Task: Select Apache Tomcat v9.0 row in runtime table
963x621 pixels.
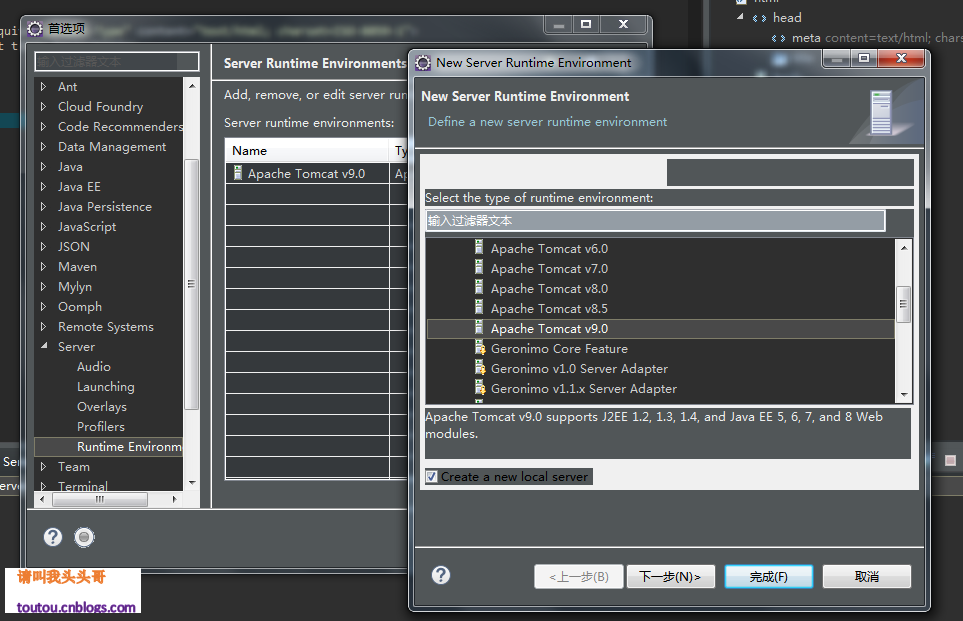Action: [x=307, y=174]
